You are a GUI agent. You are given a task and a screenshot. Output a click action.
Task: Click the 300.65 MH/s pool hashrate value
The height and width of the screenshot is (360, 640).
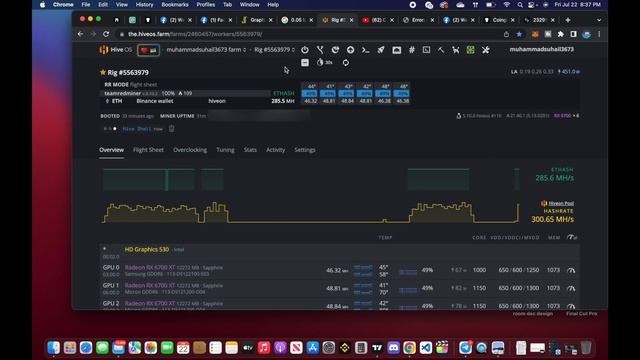[x=552, y=220]
